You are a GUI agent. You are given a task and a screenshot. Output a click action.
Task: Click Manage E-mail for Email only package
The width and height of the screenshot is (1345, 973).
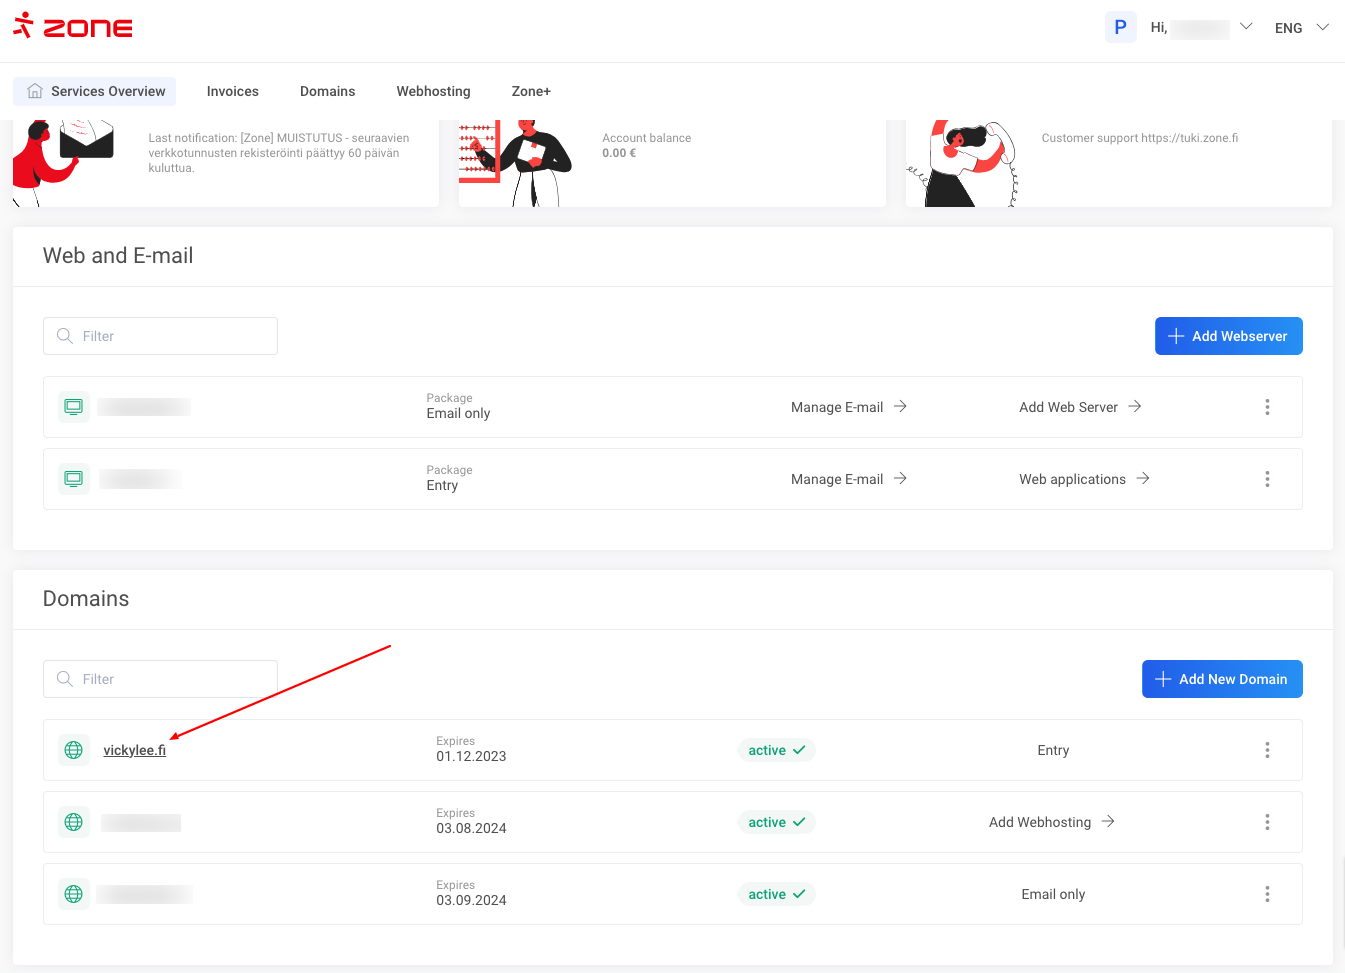(848, 407)
